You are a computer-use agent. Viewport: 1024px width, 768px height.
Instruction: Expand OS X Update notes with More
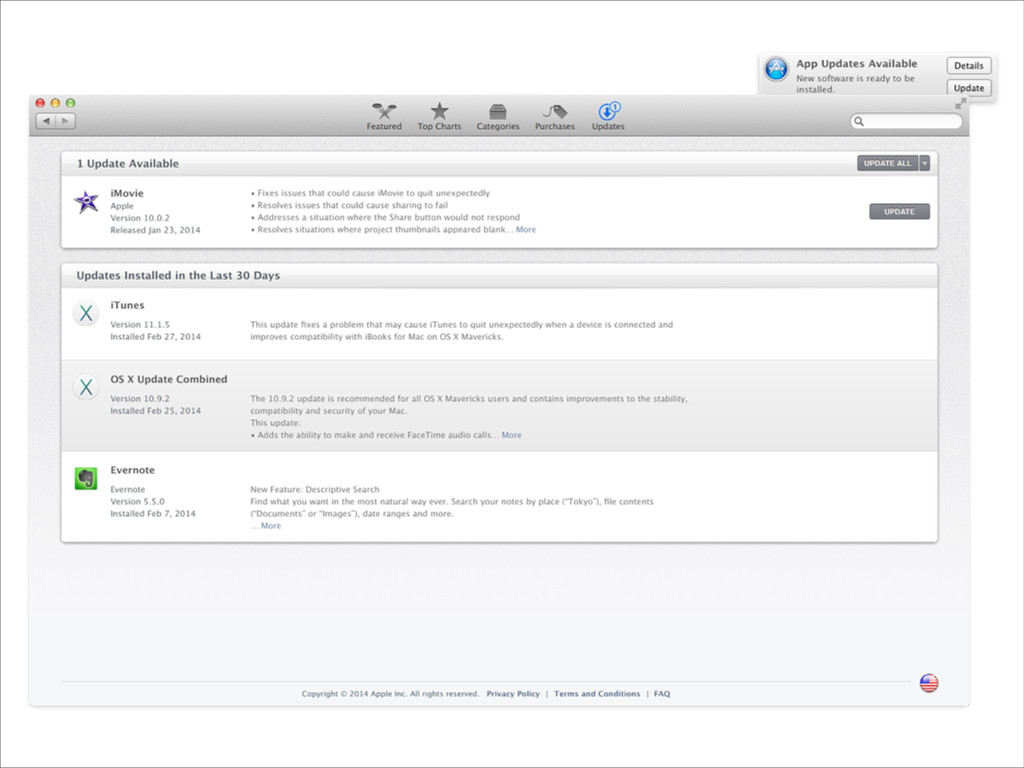(x=511, y=435)
